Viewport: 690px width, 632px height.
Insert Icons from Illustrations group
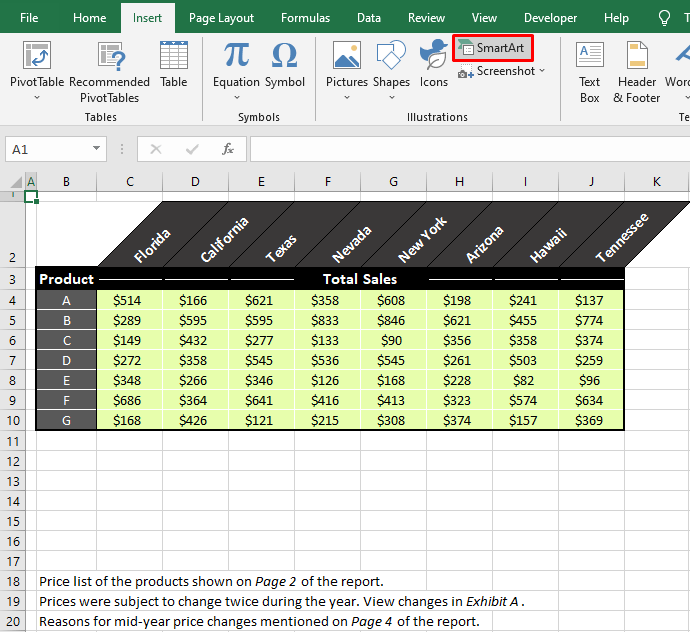(x=433, y=64)
